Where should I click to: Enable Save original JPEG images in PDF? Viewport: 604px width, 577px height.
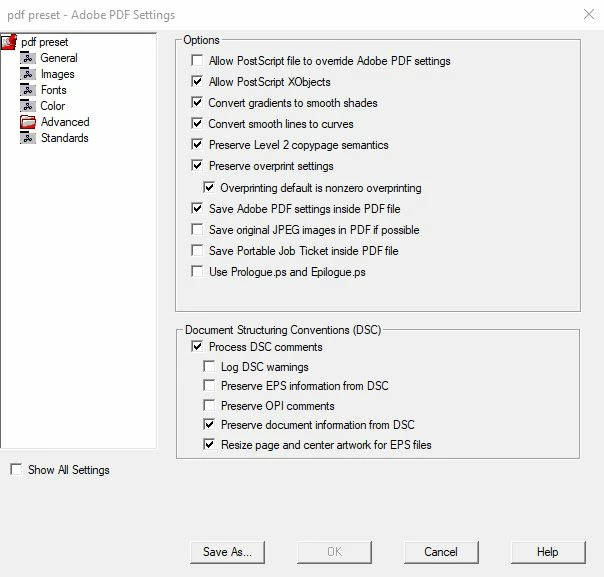pos(197,230)
